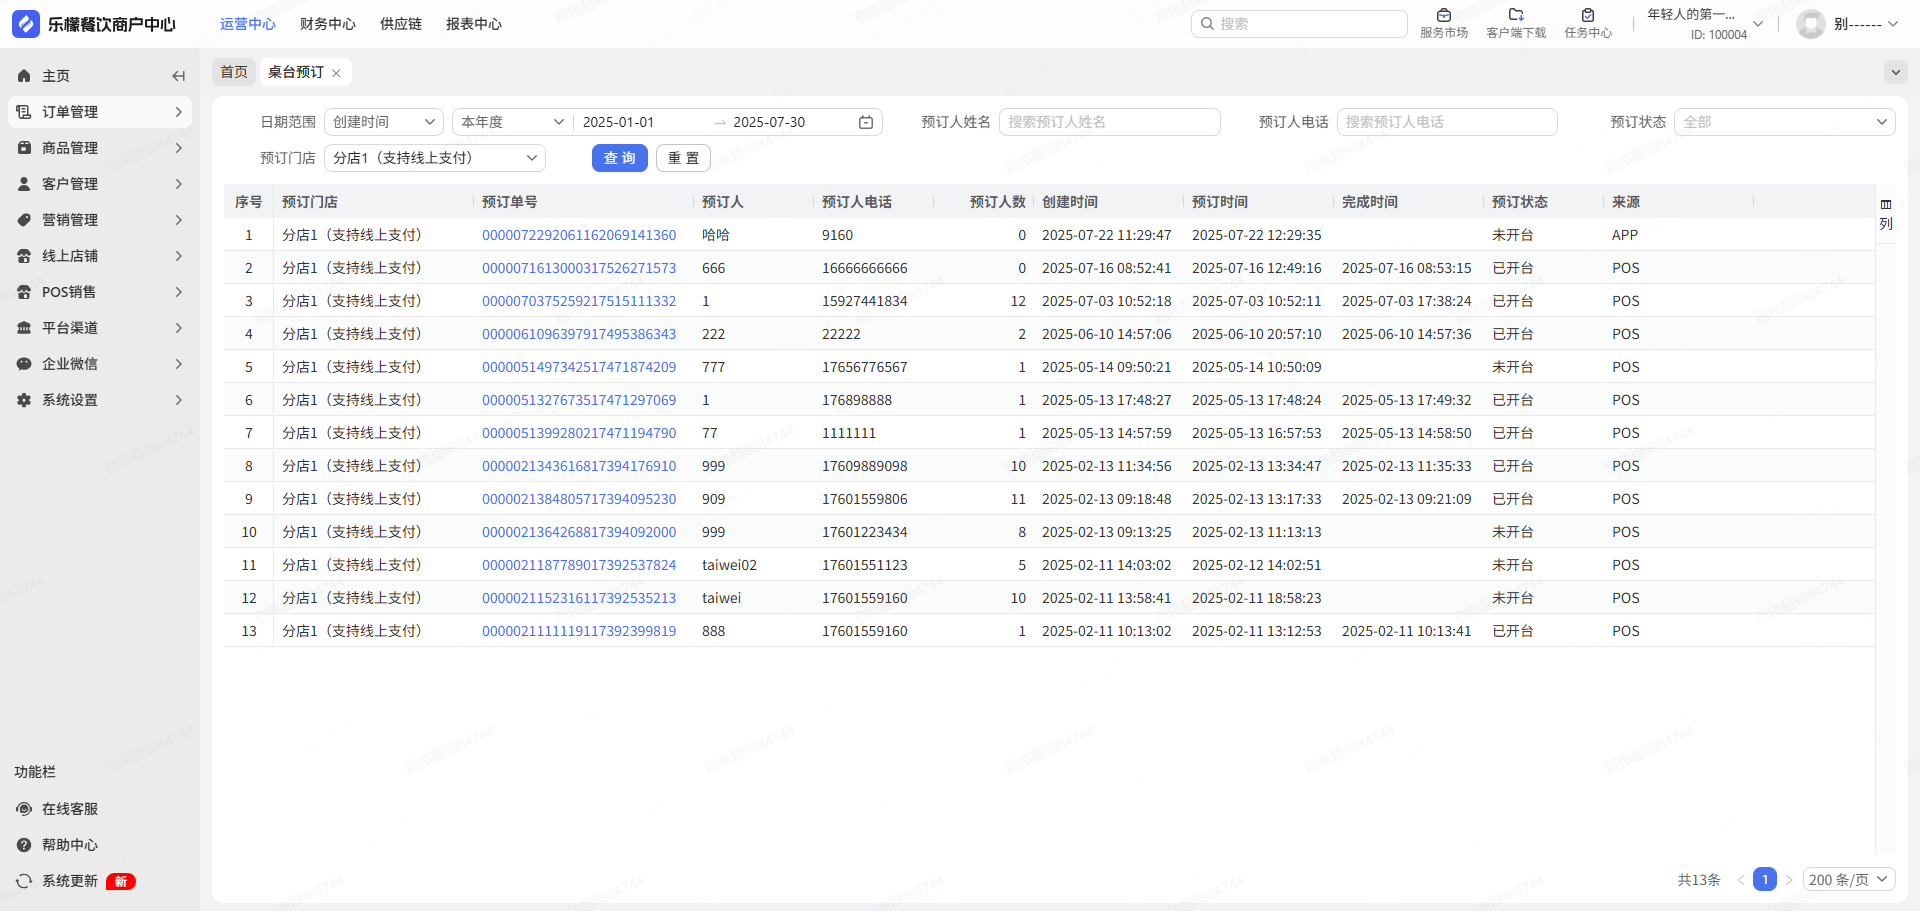The image size is (1920, 911).
Task: Close the 桌台预订 tab
Action: click(336, 73)
